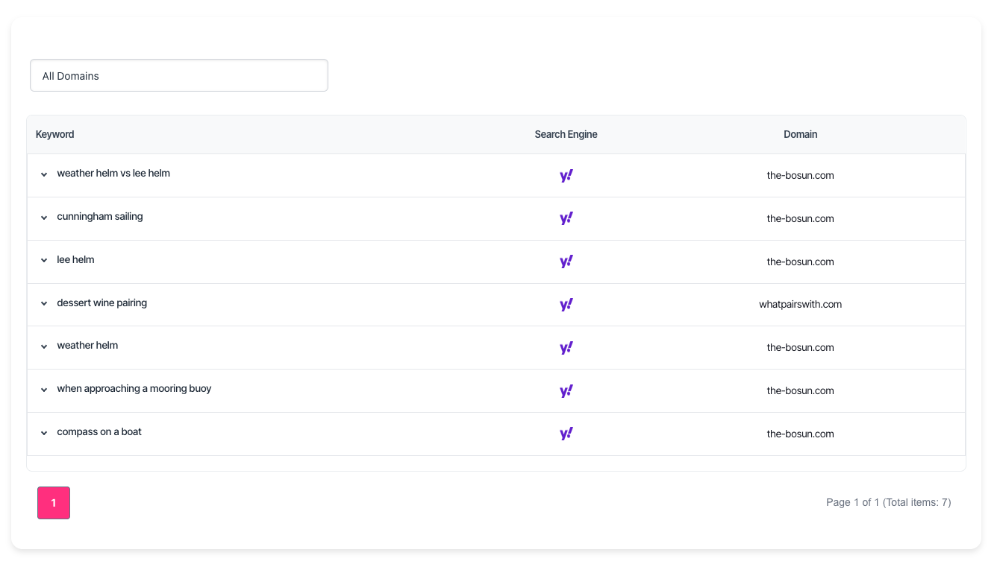Open the All Domains dropdown
This screenshot has width=1000, height=564.
pyautogui.click(x=179, y=76)
